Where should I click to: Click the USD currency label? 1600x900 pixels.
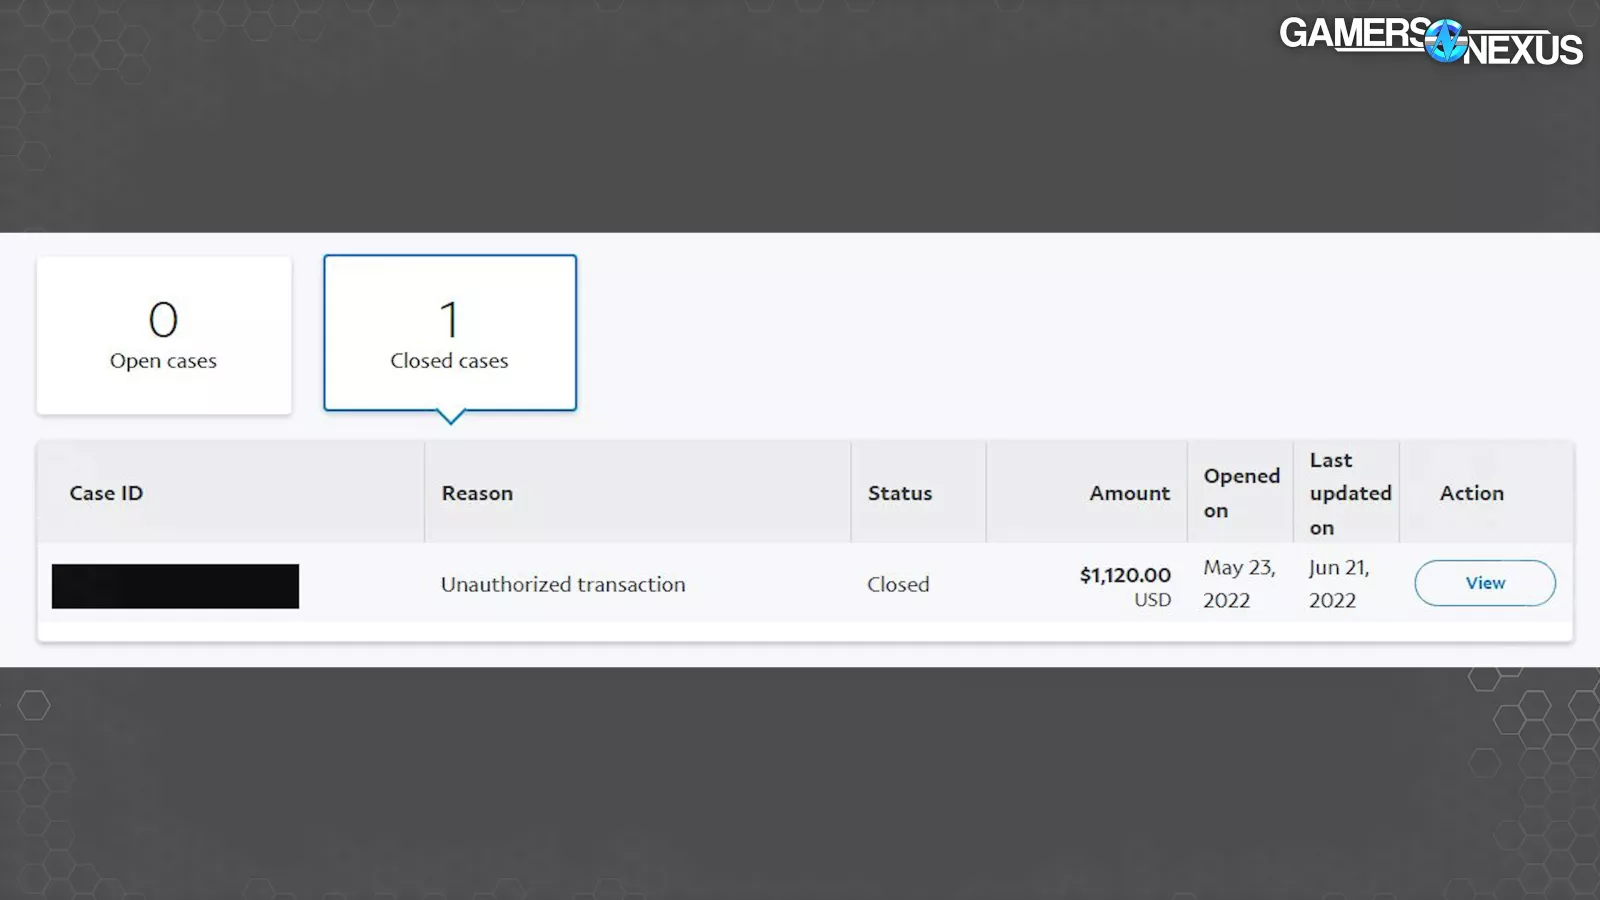coord(1152,600)
